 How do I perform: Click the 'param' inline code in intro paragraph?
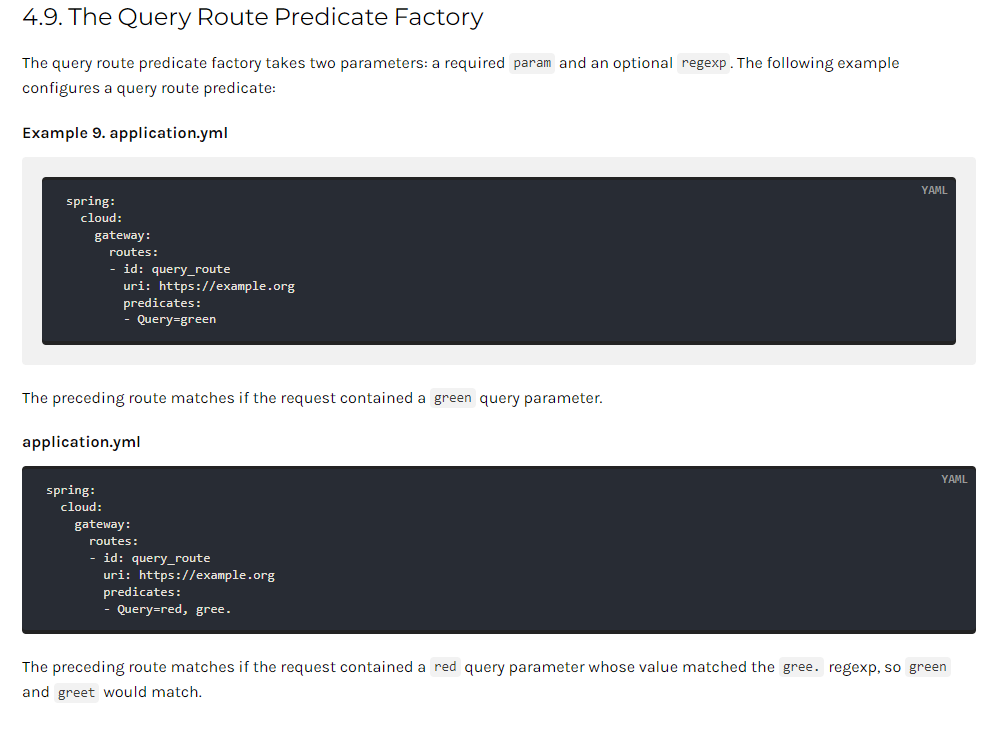pyautogui.click(x=532, y=63)
